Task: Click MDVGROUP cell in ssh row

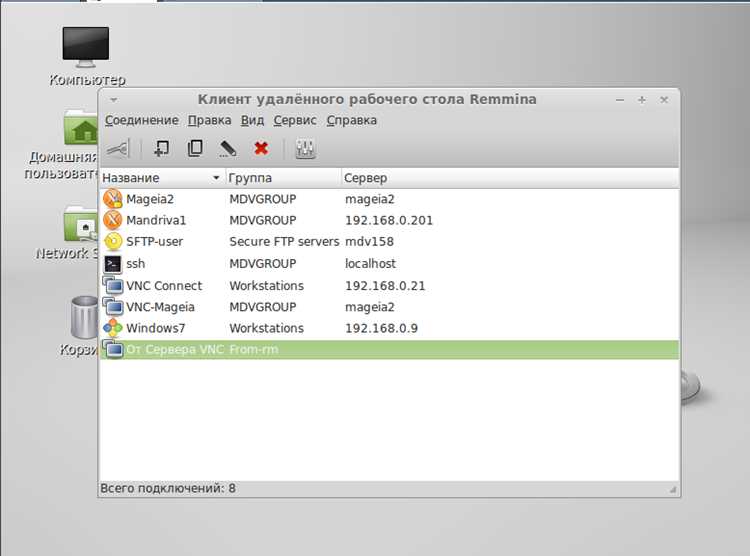Action: (x=263, y=264)
